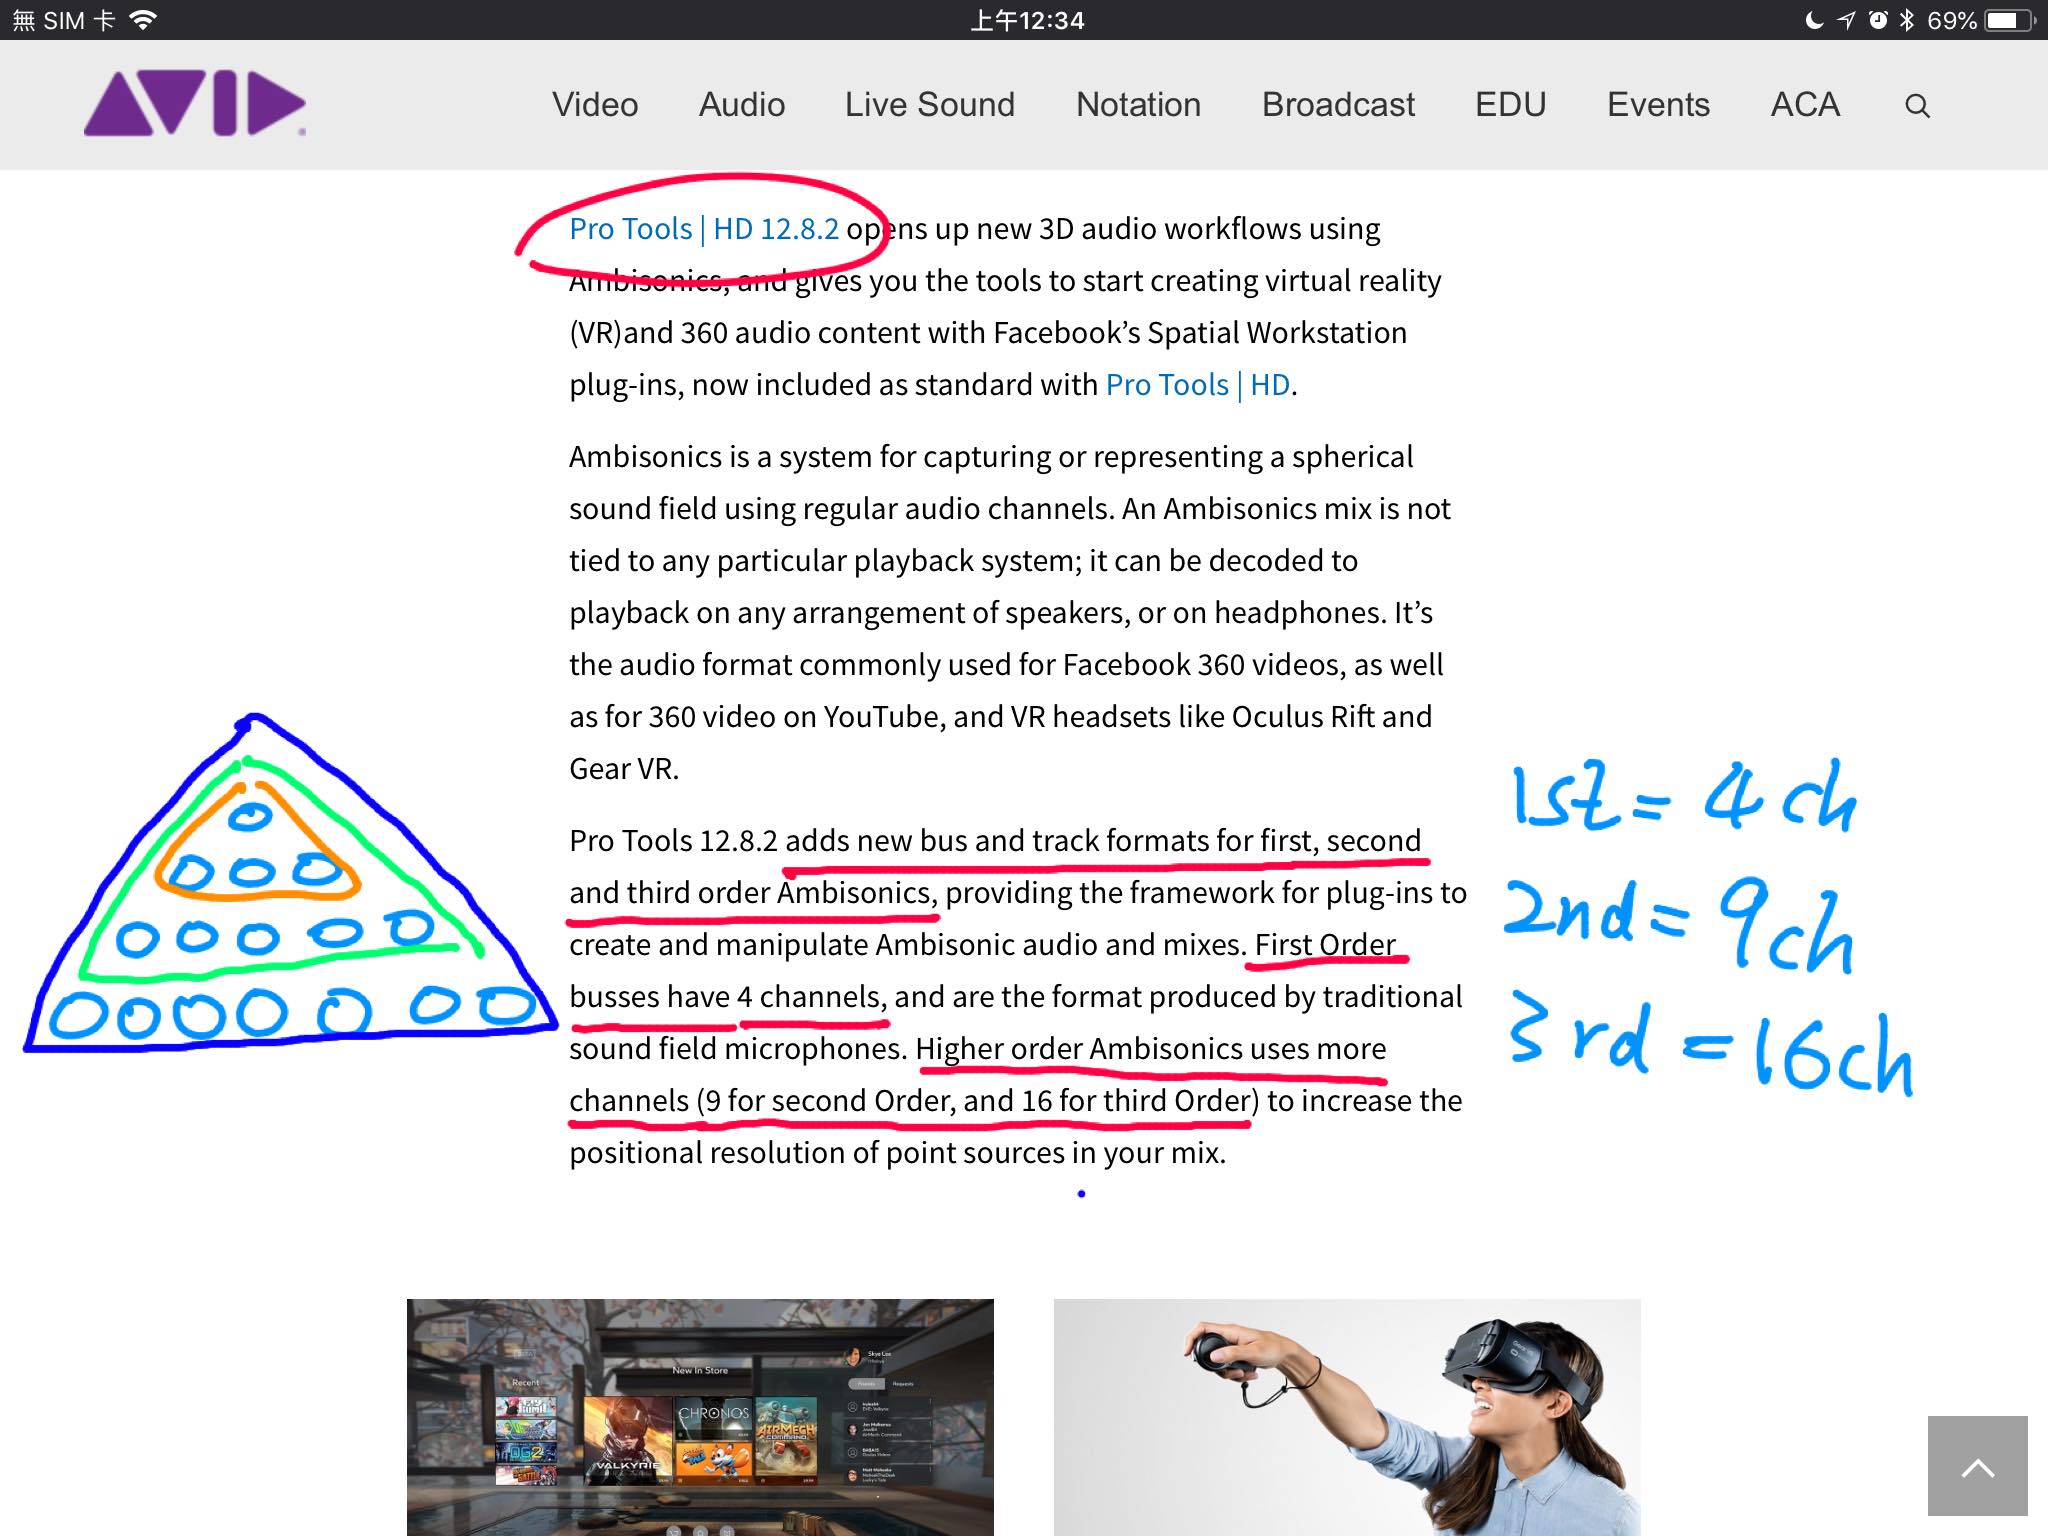2048x1536 pixels.
Task: Click the words "Ambisonics is a system"
Action: tap(720, 457)
